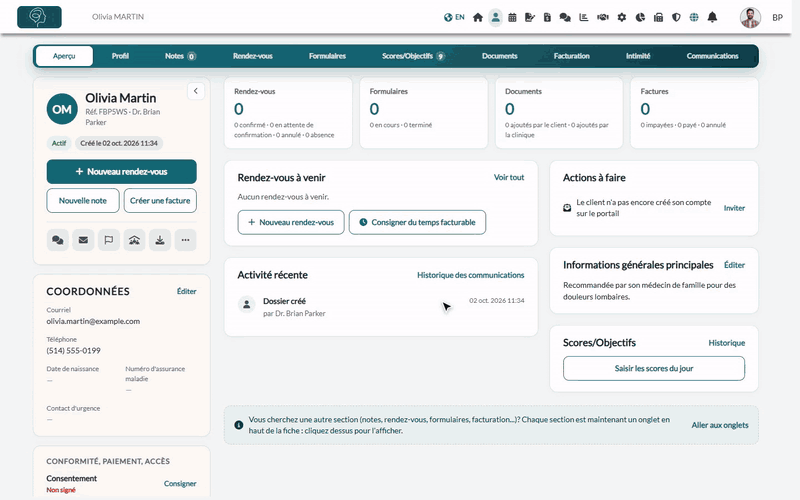Viewport: 800px width, 500px height.
Task: Open the Facturation tab
Action: pos(571,56)
